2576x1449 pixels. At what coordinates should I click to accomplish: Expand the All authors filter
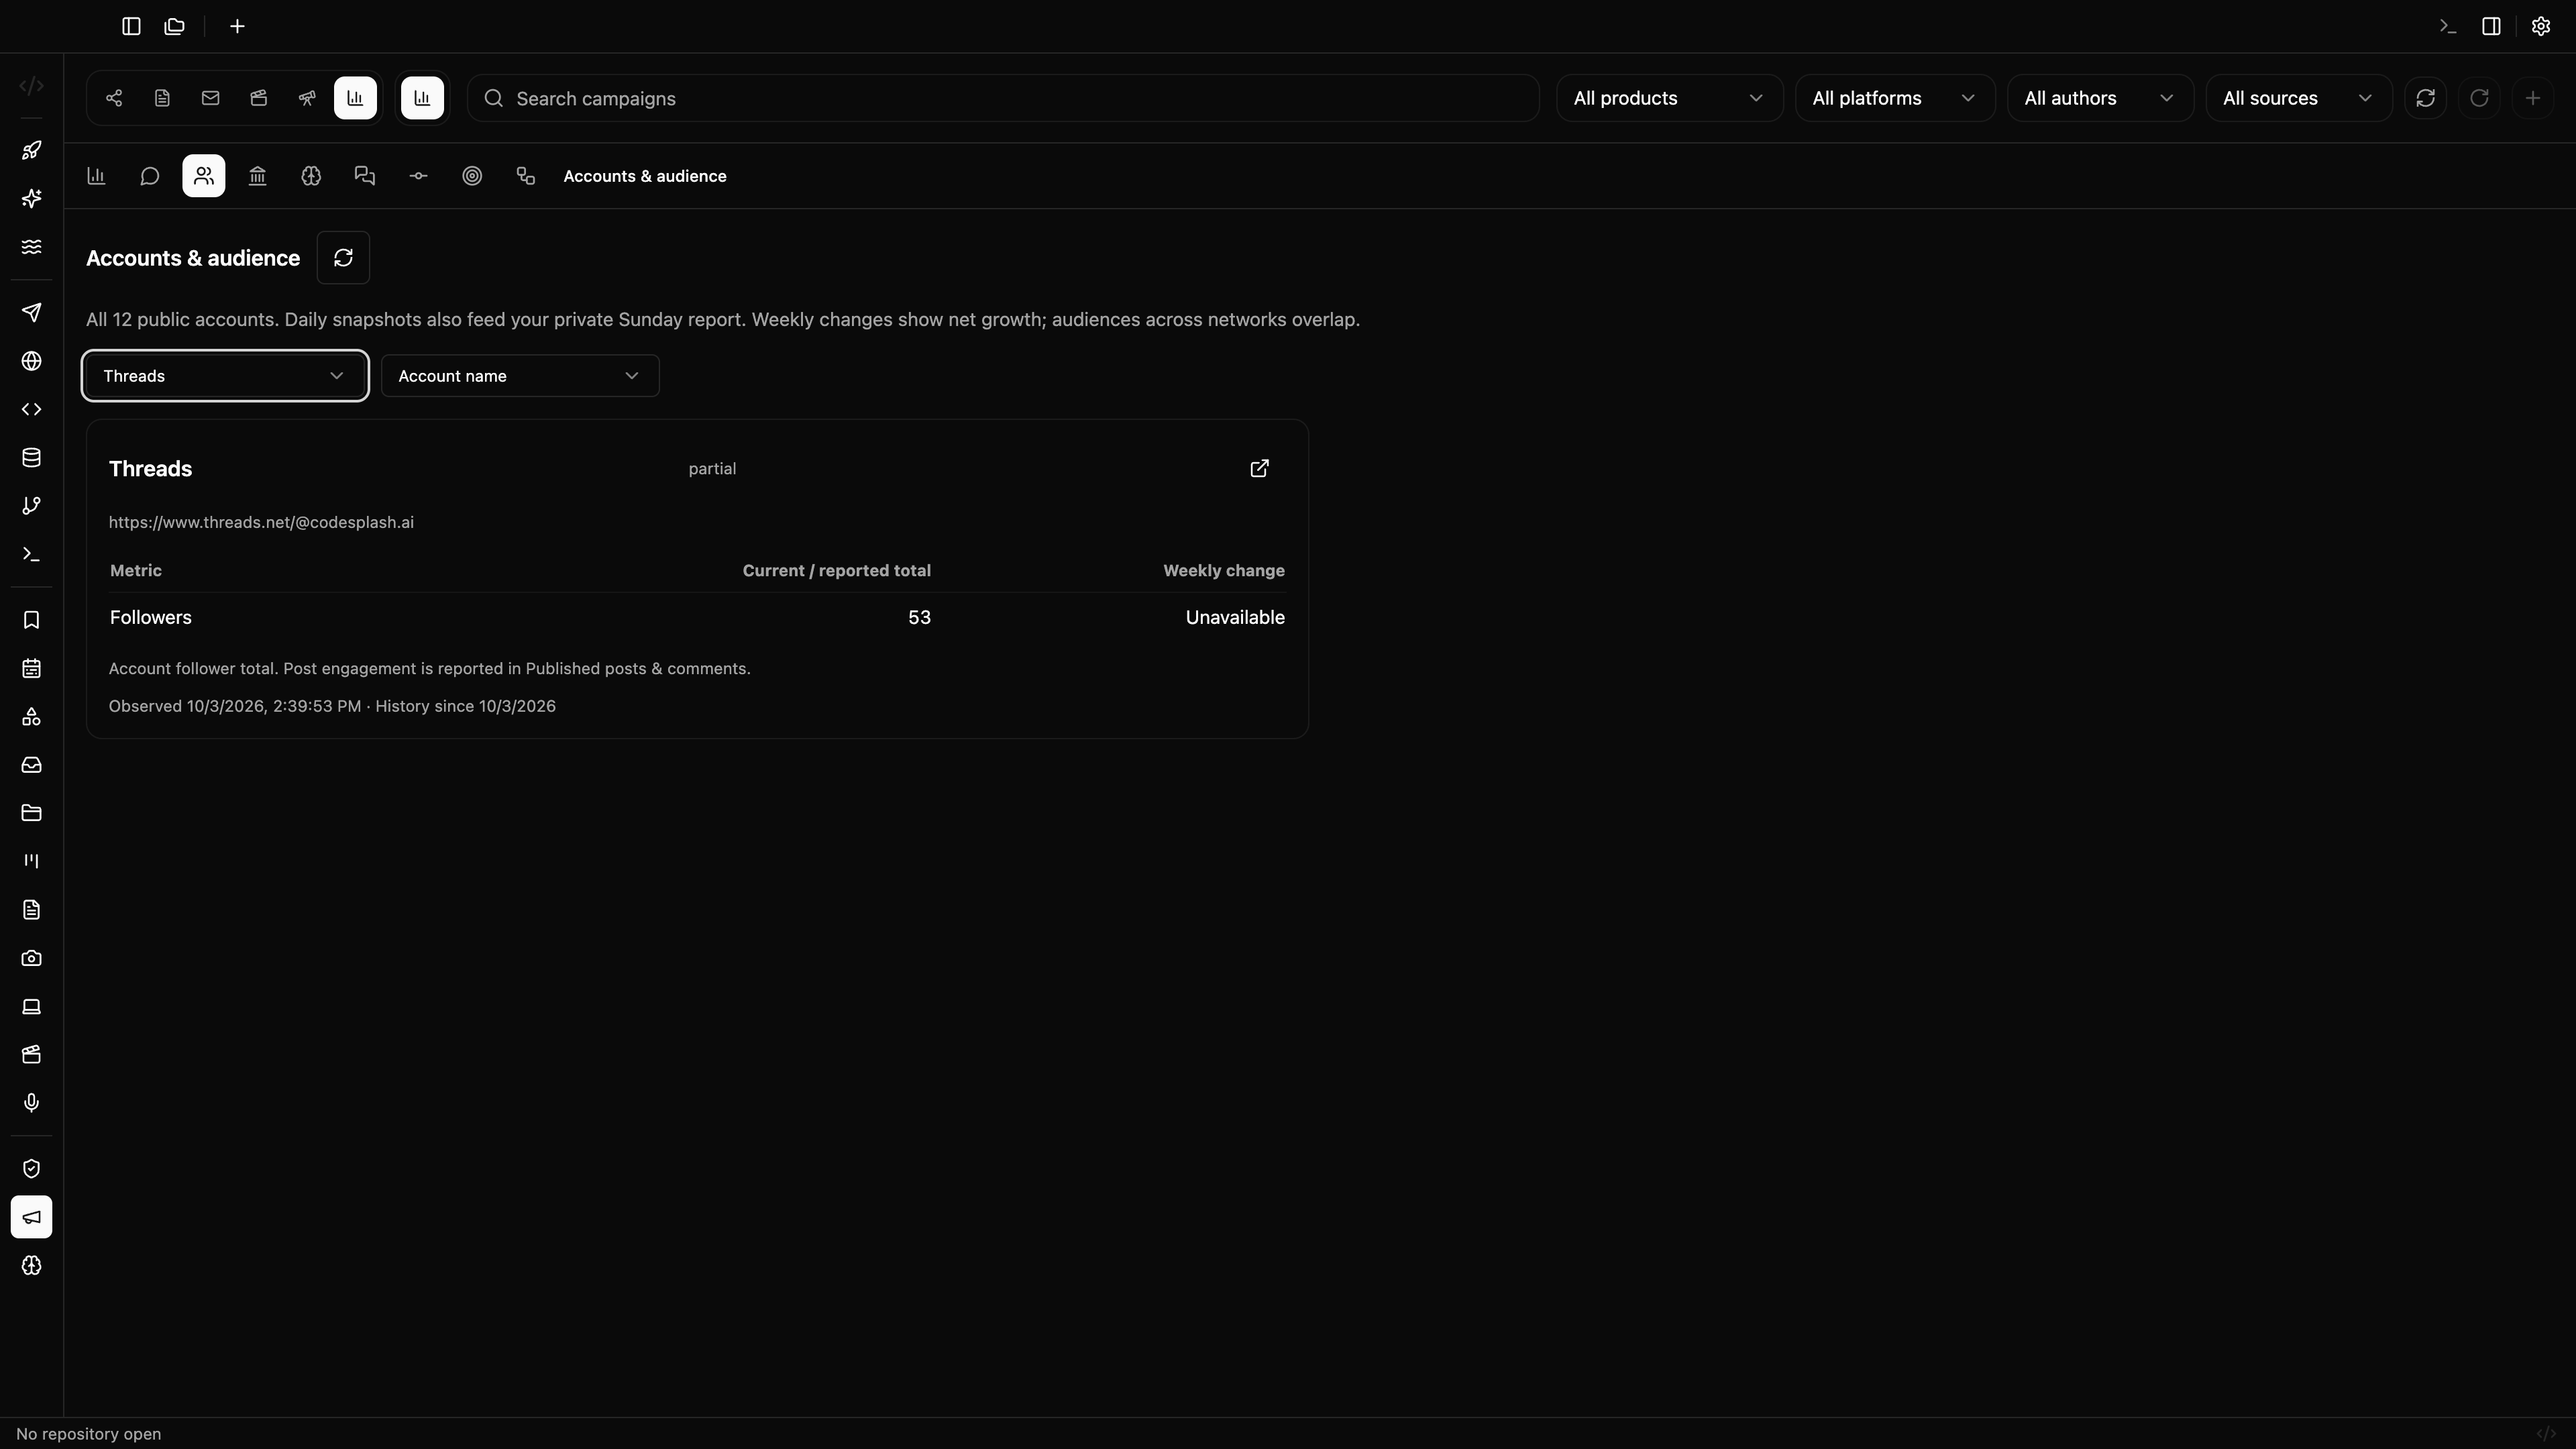(2100, 98)
